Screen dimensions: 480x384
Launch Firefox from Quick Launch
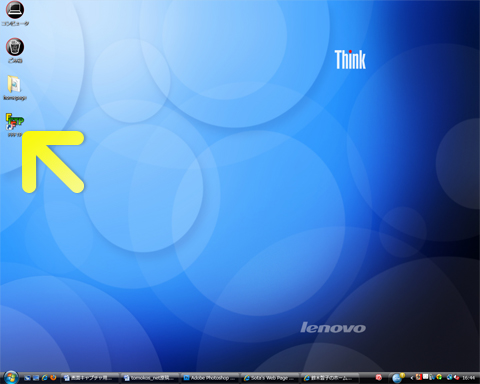(x=53, y=378)
